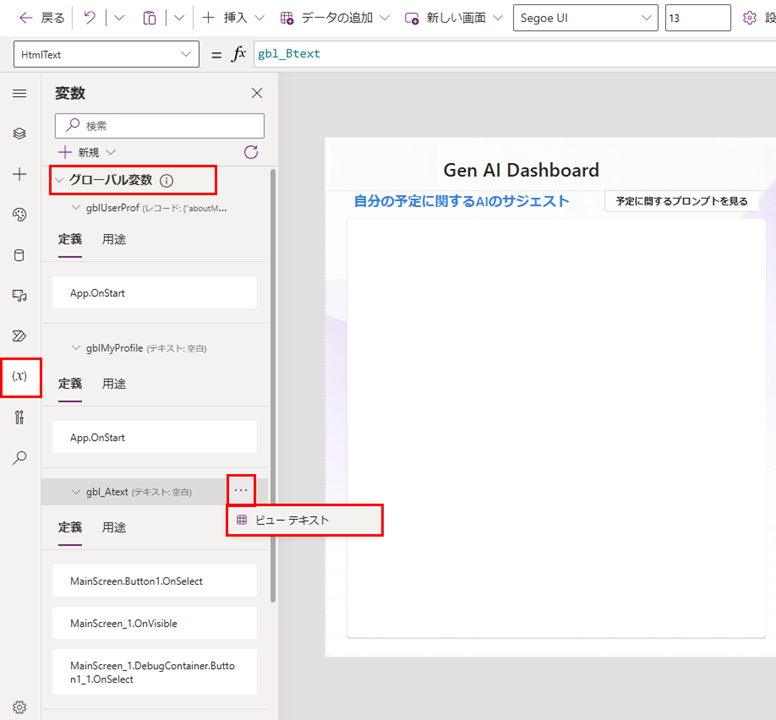Click the refresh variables icon
This screenshot has width=776, height=720.
pyautogui.click(x=251, y=152)
